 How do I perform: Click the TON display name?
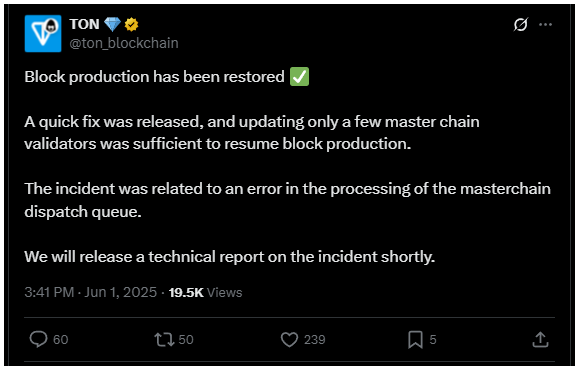pos(85,24)
